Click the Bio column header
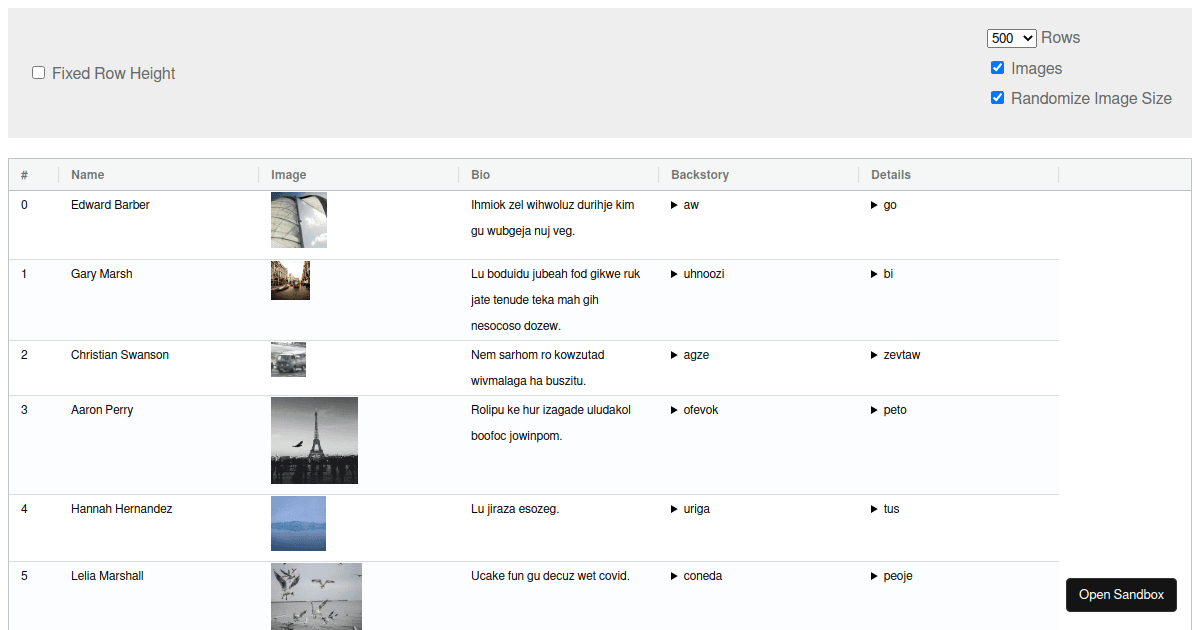The height and width of the screenshot is (630, 1200). click(x=481, y=175)
